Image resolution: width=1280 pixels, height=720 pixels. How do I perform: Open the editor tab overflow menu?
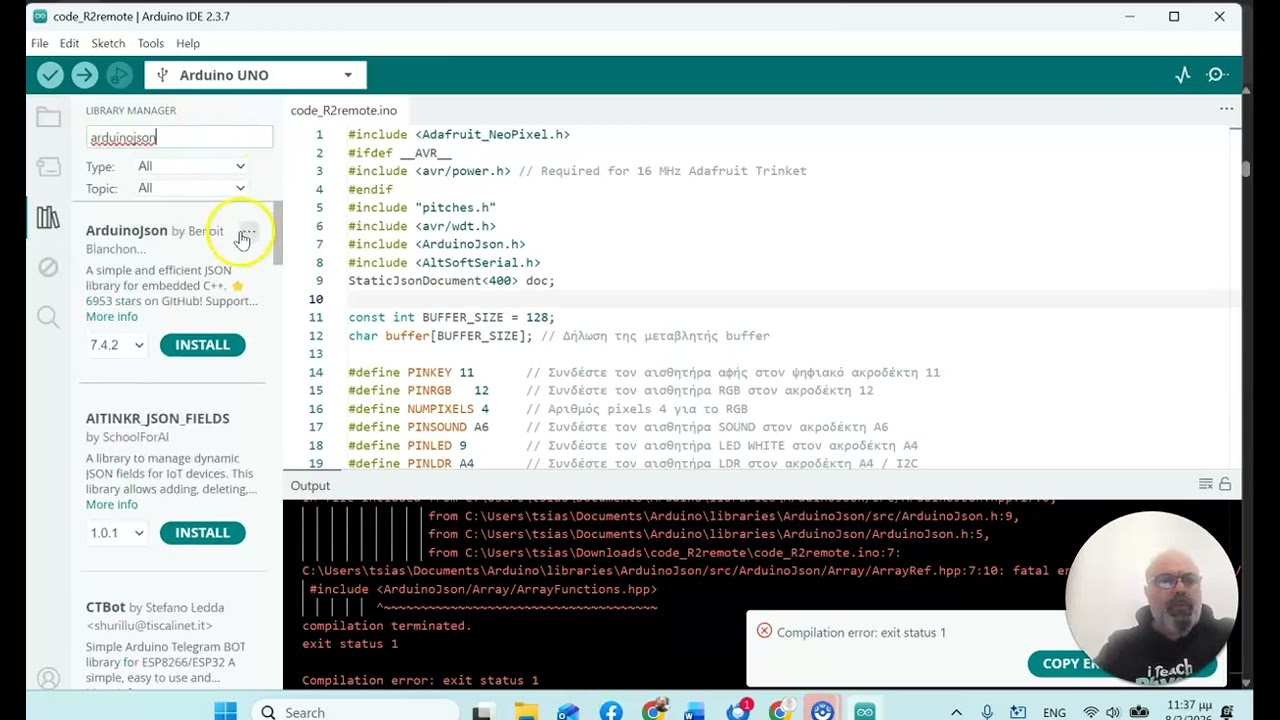1226,109
